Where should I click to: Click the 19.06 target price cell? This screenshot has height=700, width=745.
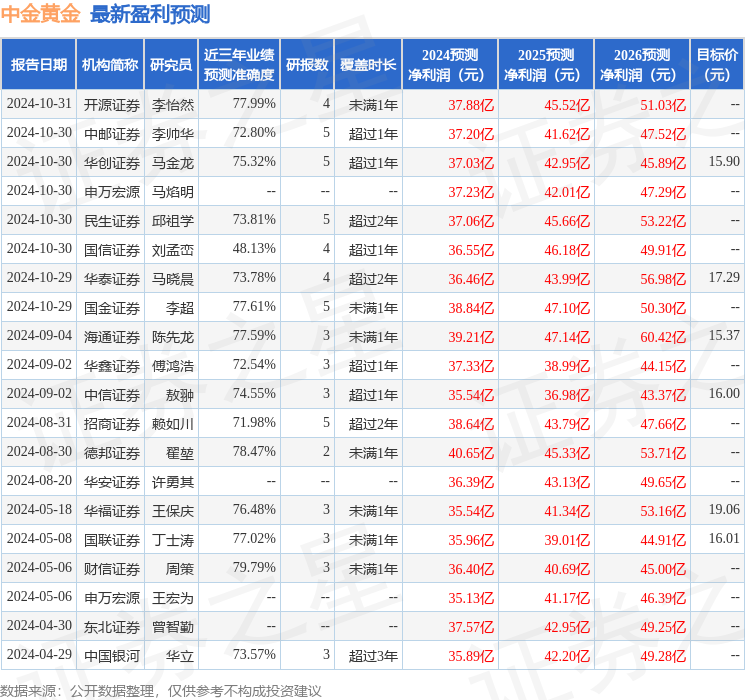tap(724, 510)
